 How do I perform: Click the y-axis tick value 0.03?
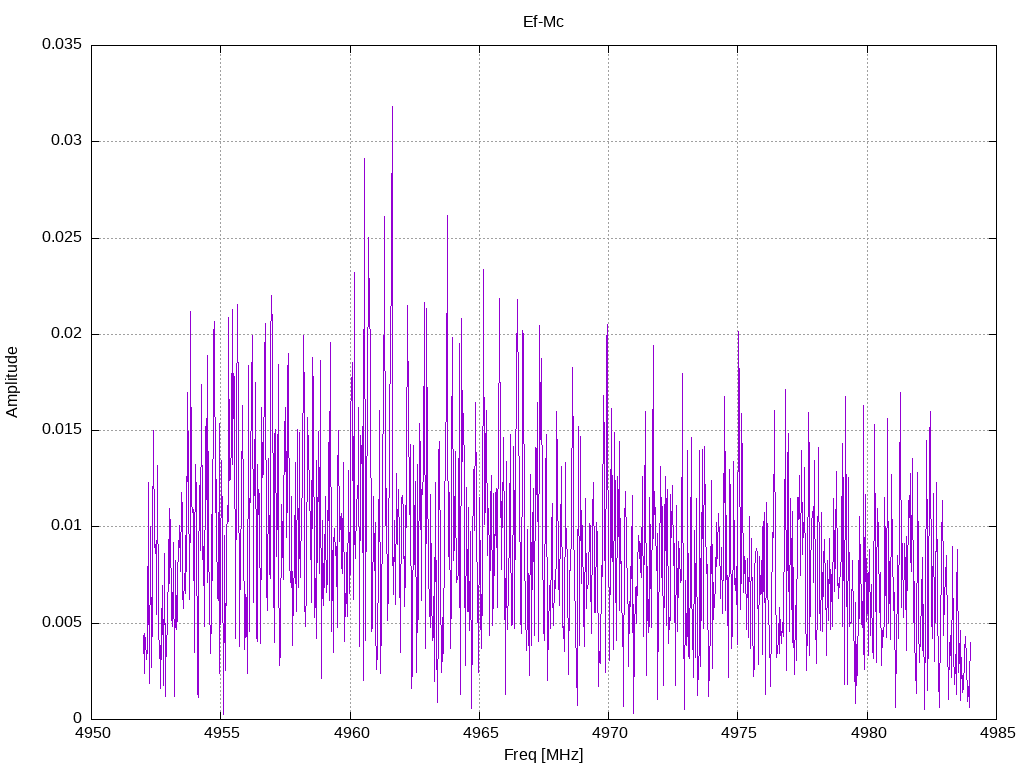(67, 140)
